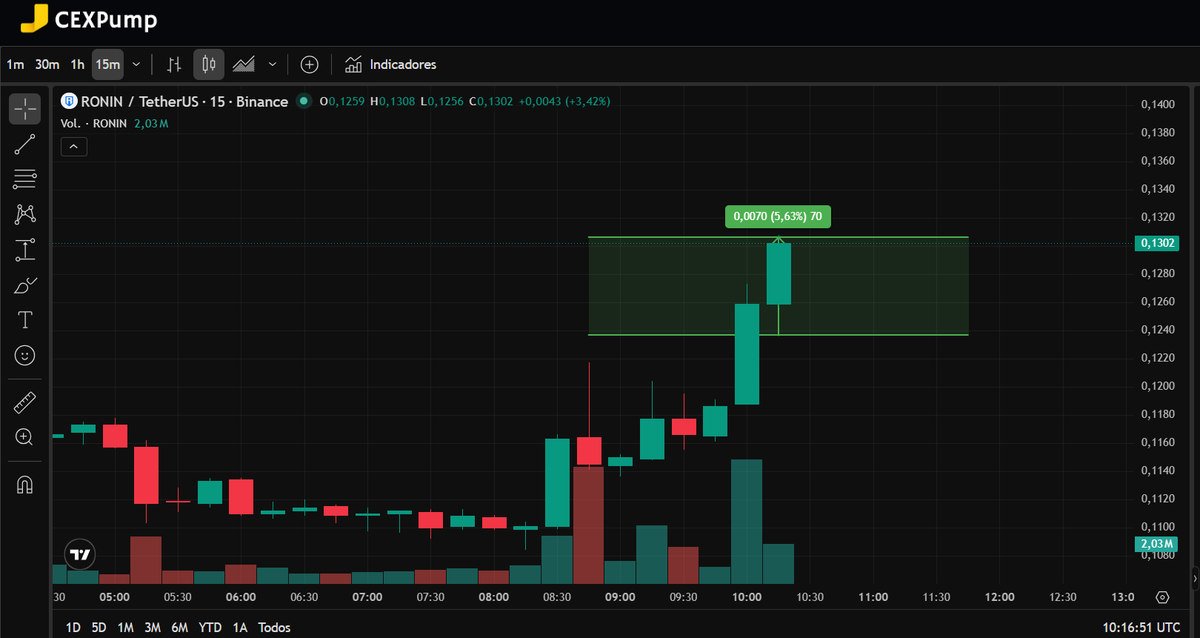Expand the chart style dropdown
This screenshot has width=1200, height=638.
pos(272,64)
